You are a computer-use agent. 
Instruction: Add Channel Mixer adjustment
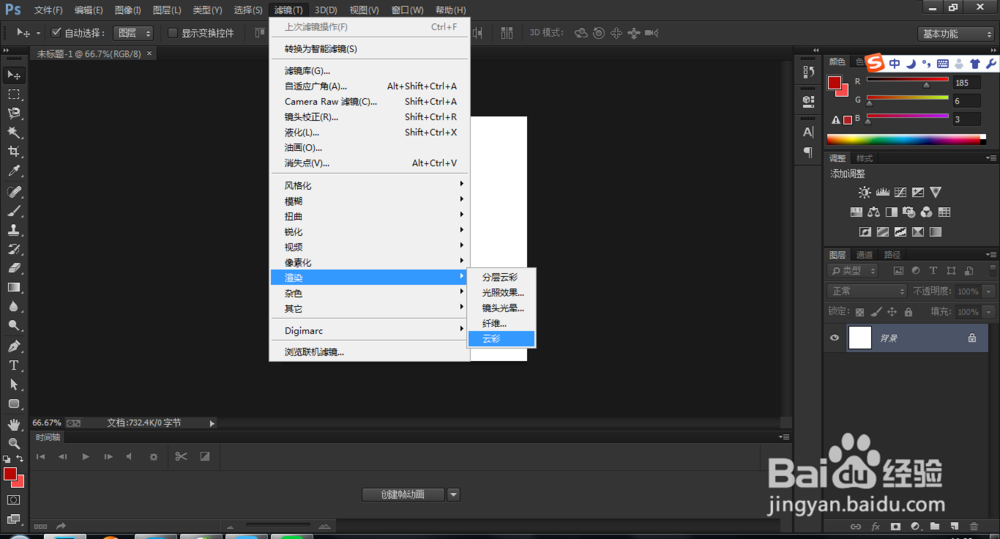pyautogui.click(x=927, y=212)
